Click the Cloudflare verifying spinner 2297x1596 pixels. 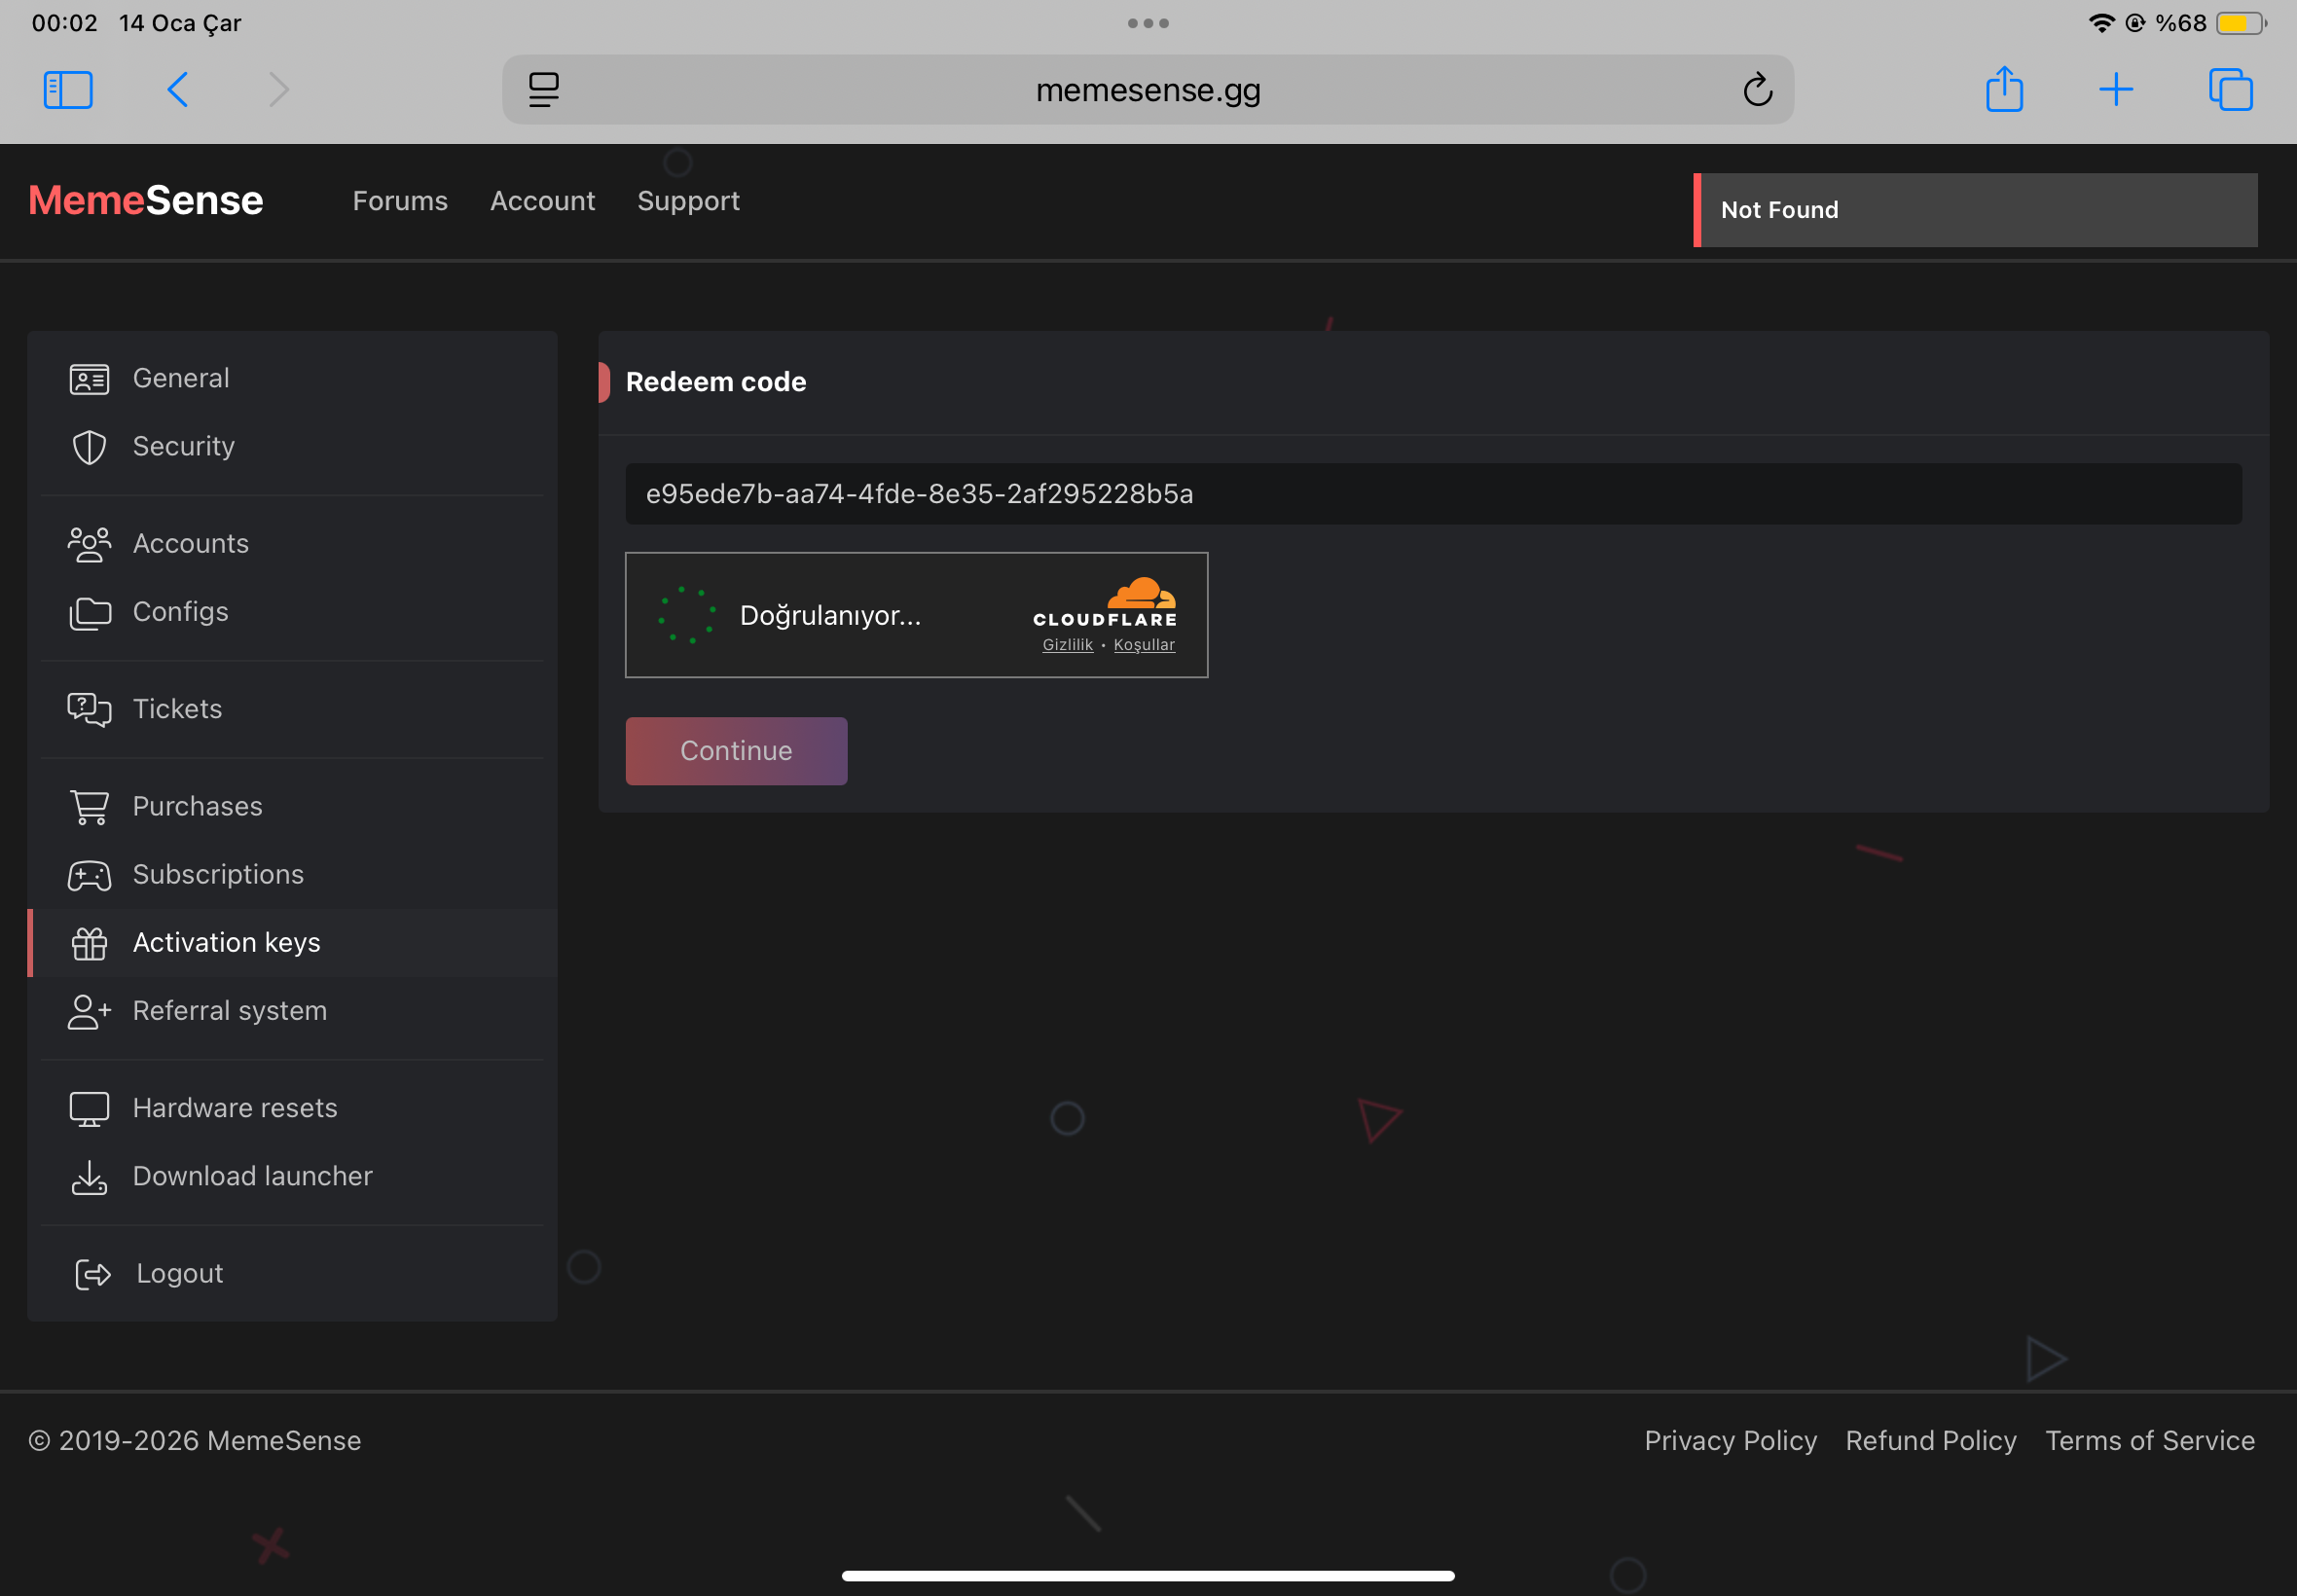(x=687, y=615)
